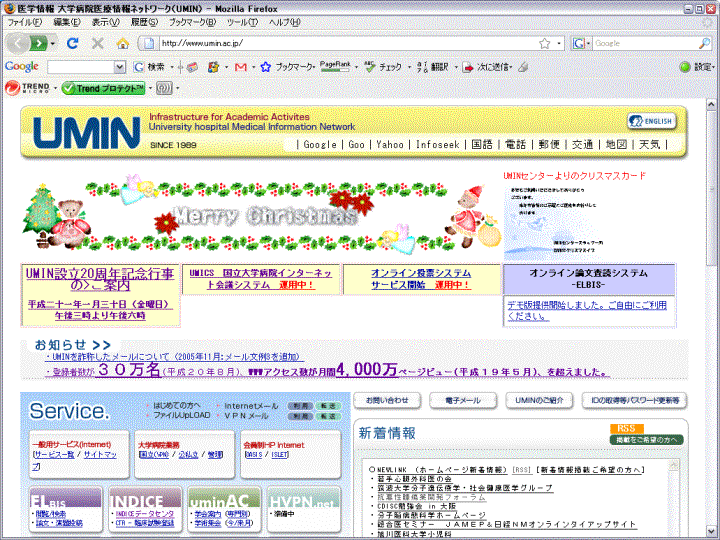The width and height of the screenshot is (720, 540).
Task: Open the ツール(T) menu
Action: point(242,22)
